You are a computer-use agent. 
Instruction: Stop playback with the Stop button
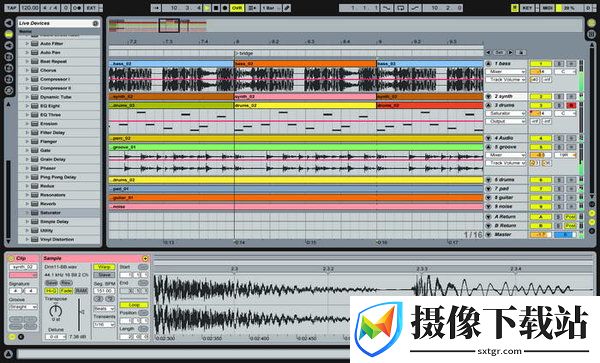pyautogui.click(x=216, y=8)
